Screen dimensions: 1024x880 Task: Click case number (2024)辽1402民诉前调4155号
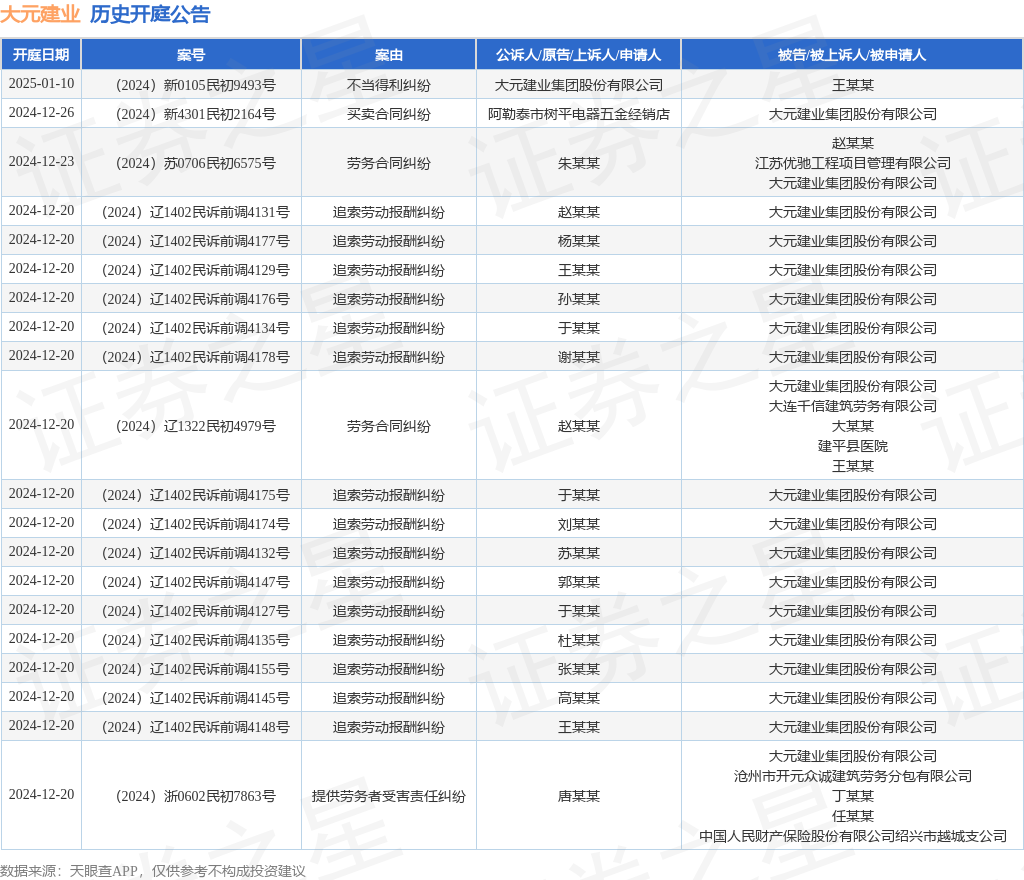click(x=196, y=669)
